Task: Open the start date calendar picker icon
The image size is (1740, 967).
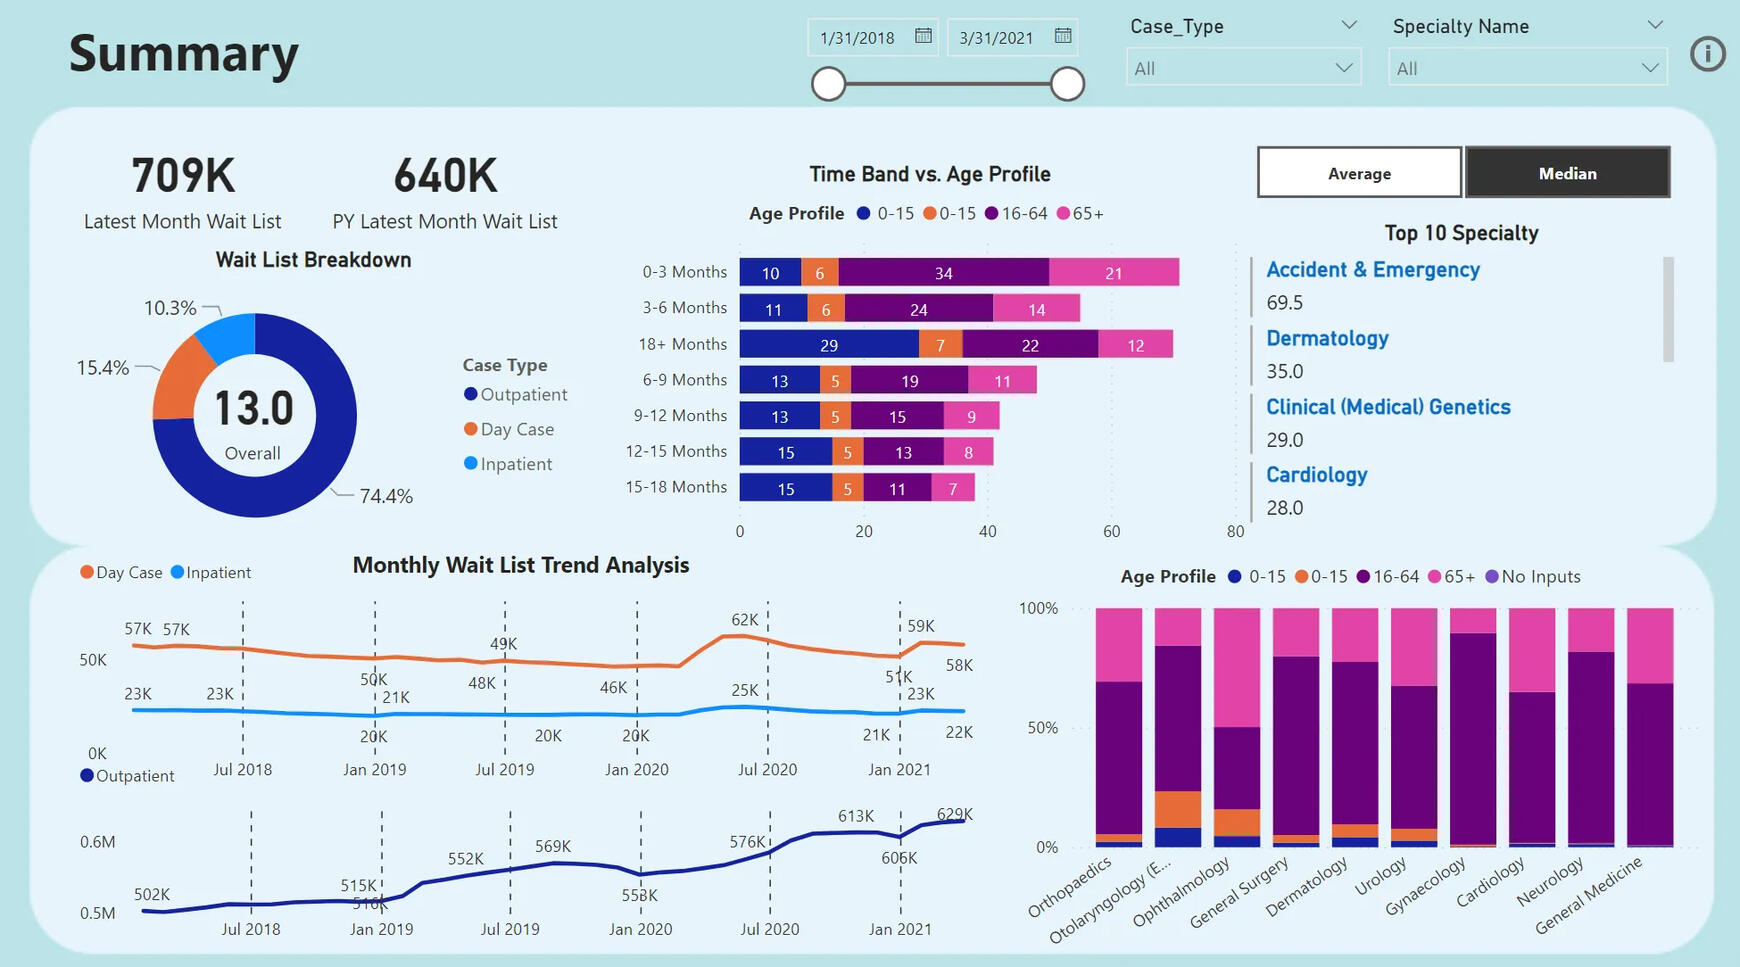Action: coord(923,36)
